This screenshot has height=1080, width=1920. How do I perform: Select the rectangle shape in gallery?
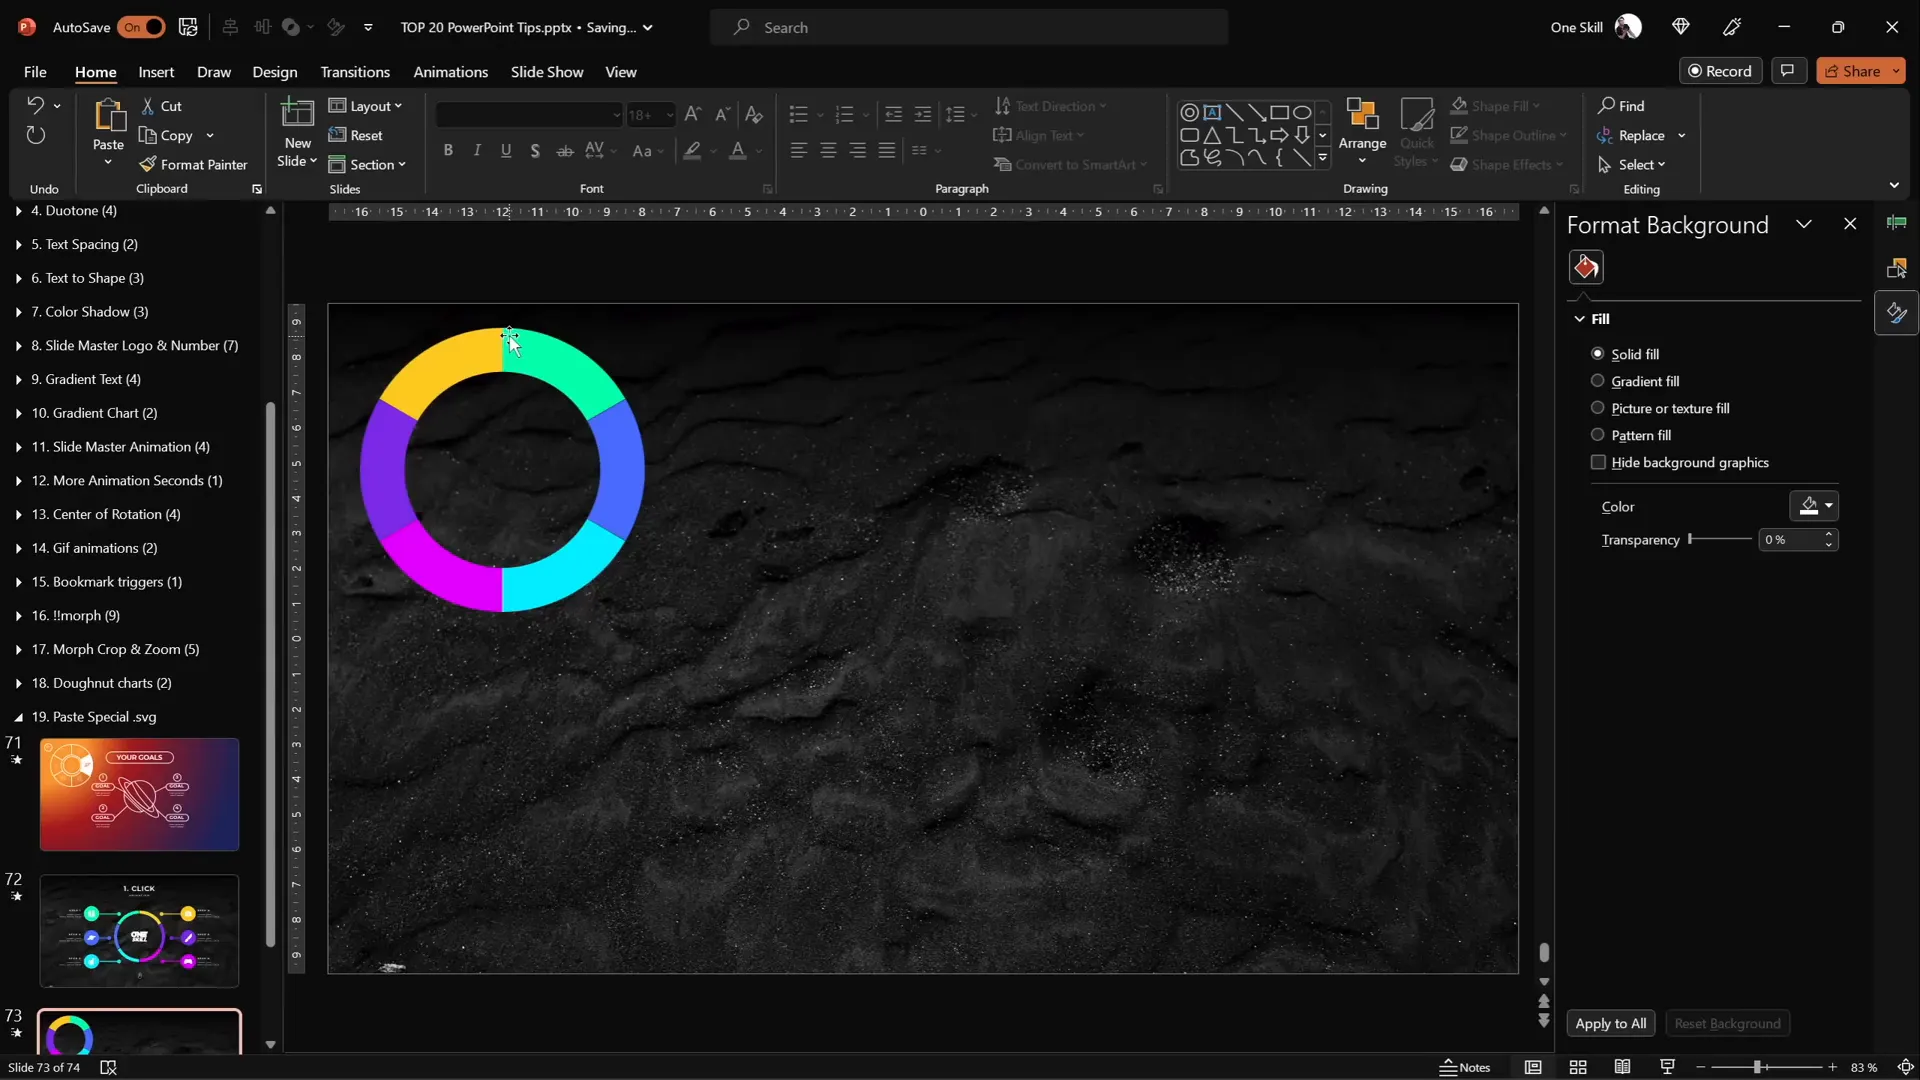1279,112
